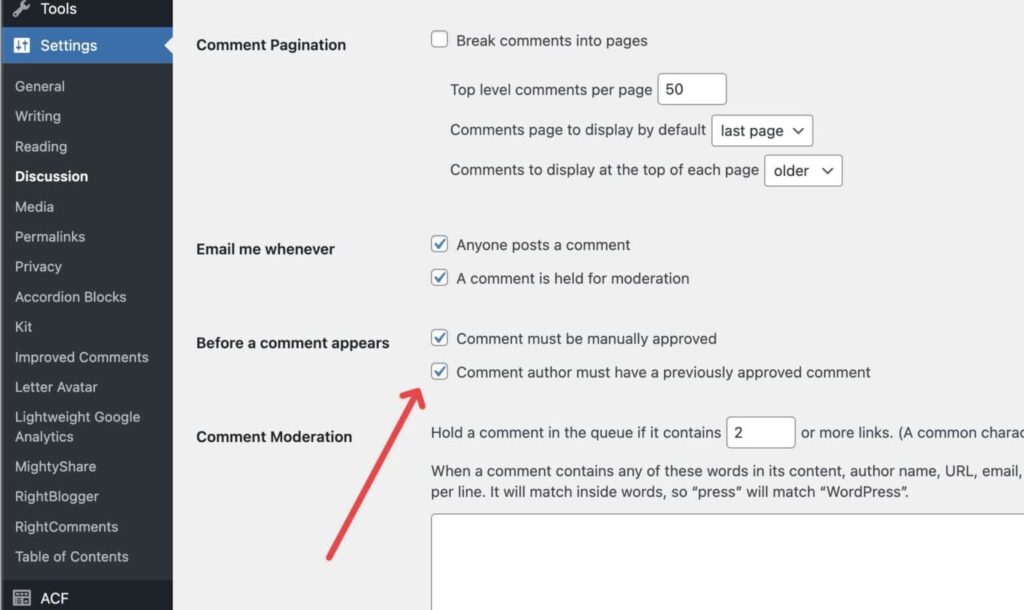The image size is (1024, 610).
Task: Open Media settings
Action: pos(35,207)
